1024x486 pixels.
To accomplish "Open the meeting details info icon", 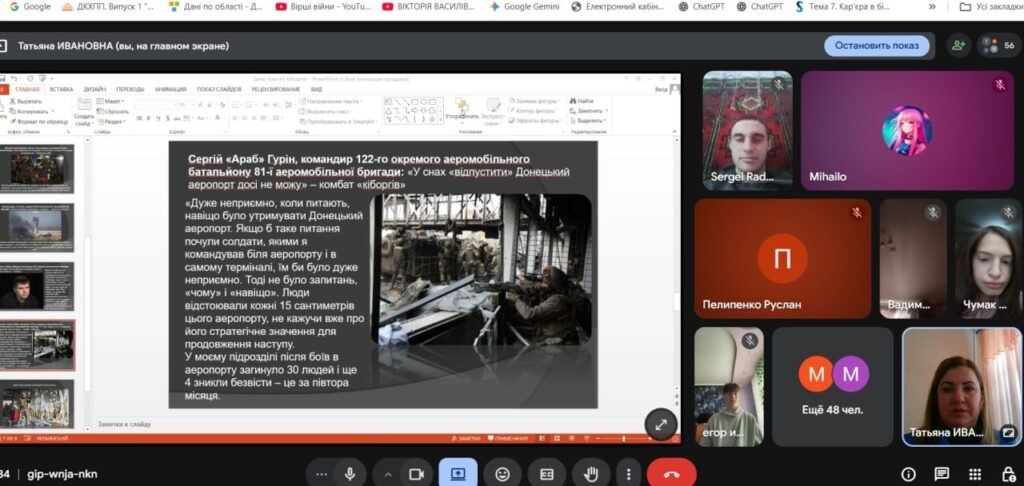I will (908, 474).
